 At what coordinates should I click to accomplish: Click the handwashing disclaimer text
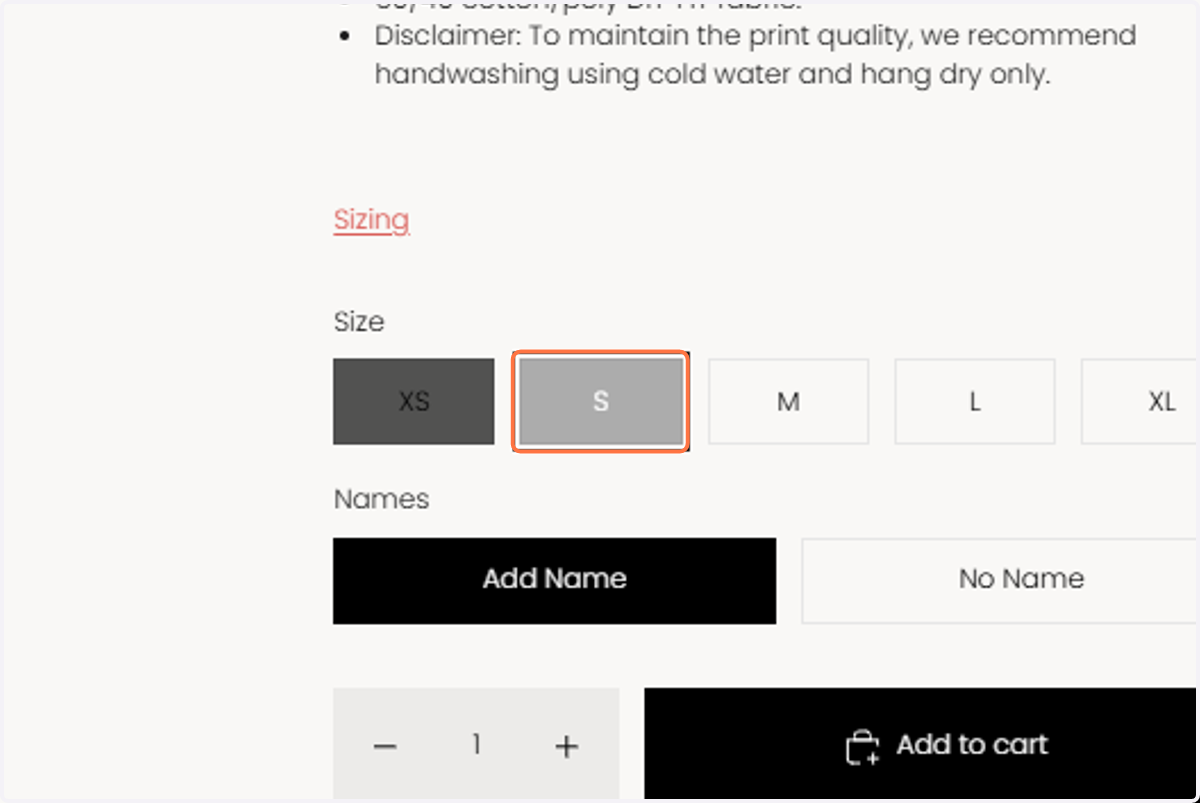click(755, 55)
